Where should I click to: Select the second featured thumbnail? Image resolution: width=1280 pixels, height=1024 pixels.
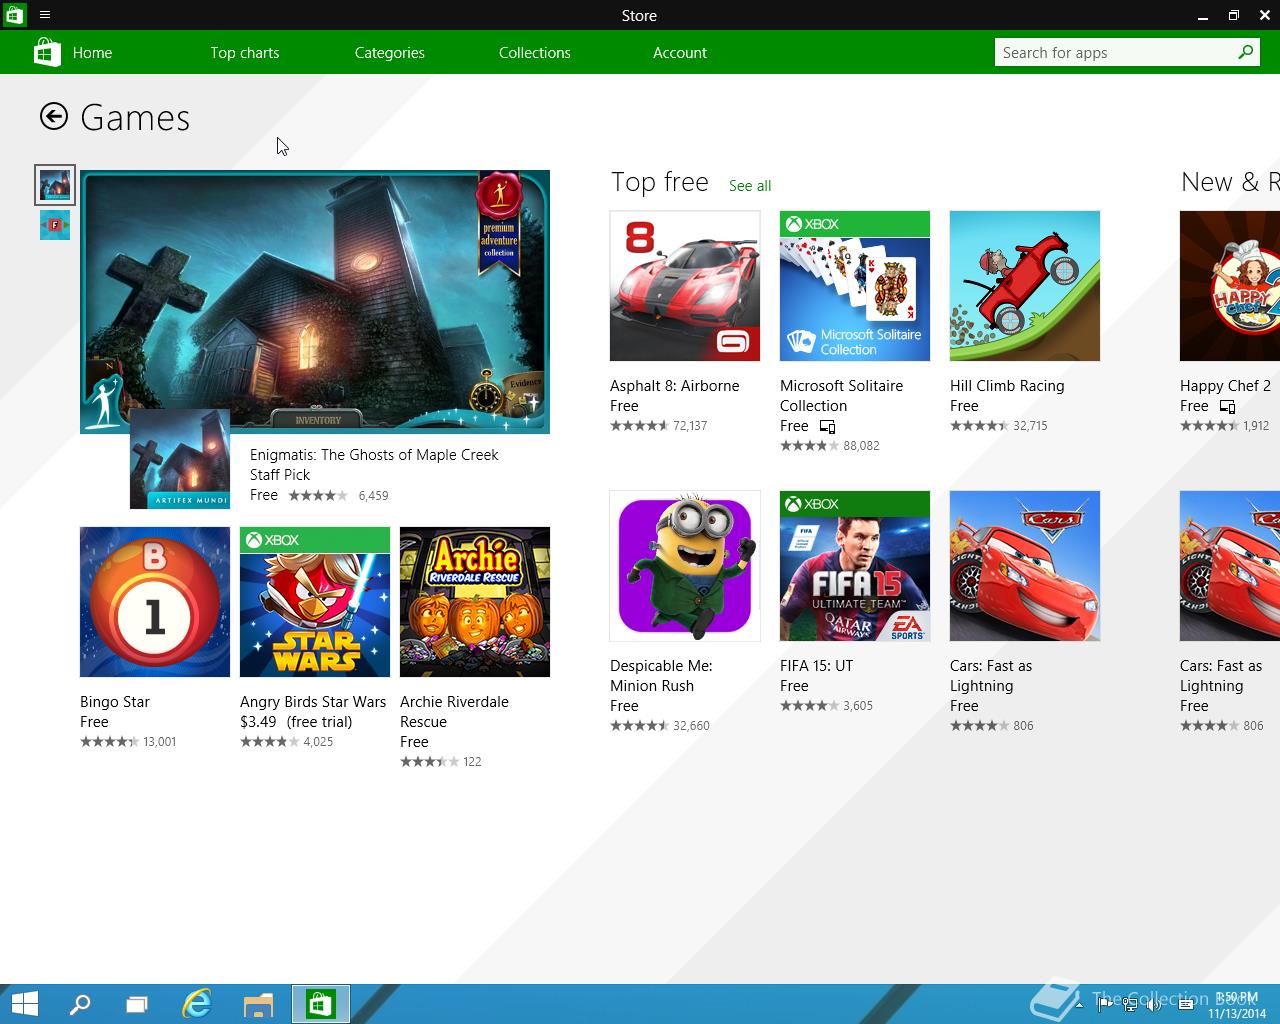(x=55, y=225)
